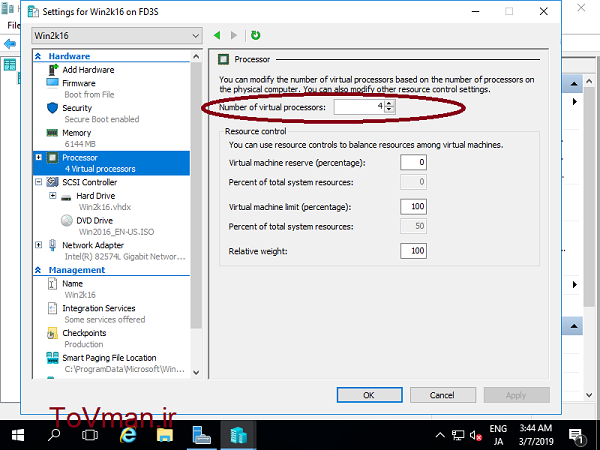Expand the Network Adapter node
The image size is (600, 450).
point(39,245)
